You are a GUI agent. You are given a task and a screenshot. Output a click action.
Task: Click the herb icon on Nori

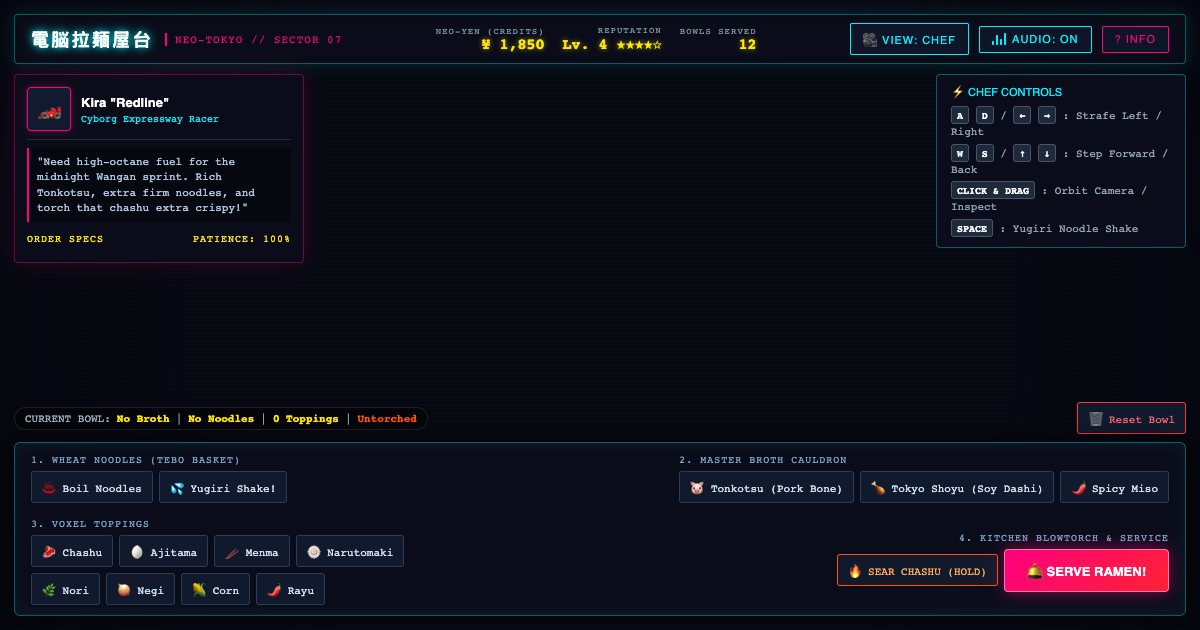click(48, 590)
